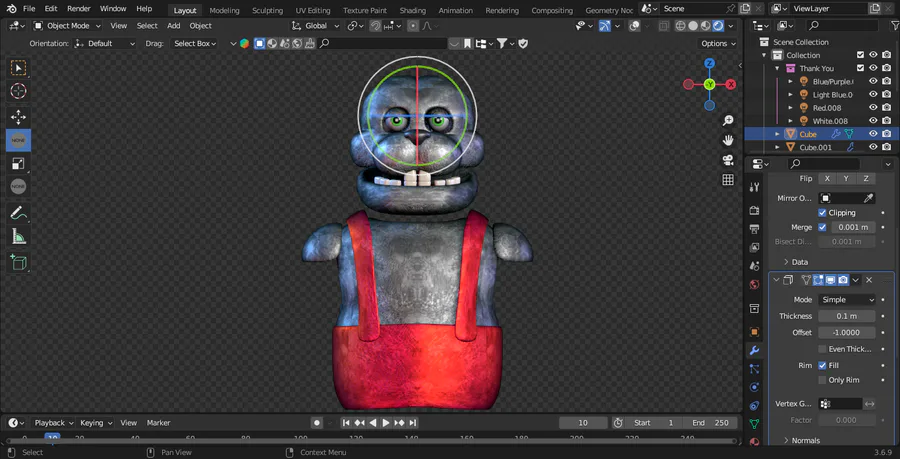
Task: Jump to the end frame button
Action: click(x=412, y=423)
